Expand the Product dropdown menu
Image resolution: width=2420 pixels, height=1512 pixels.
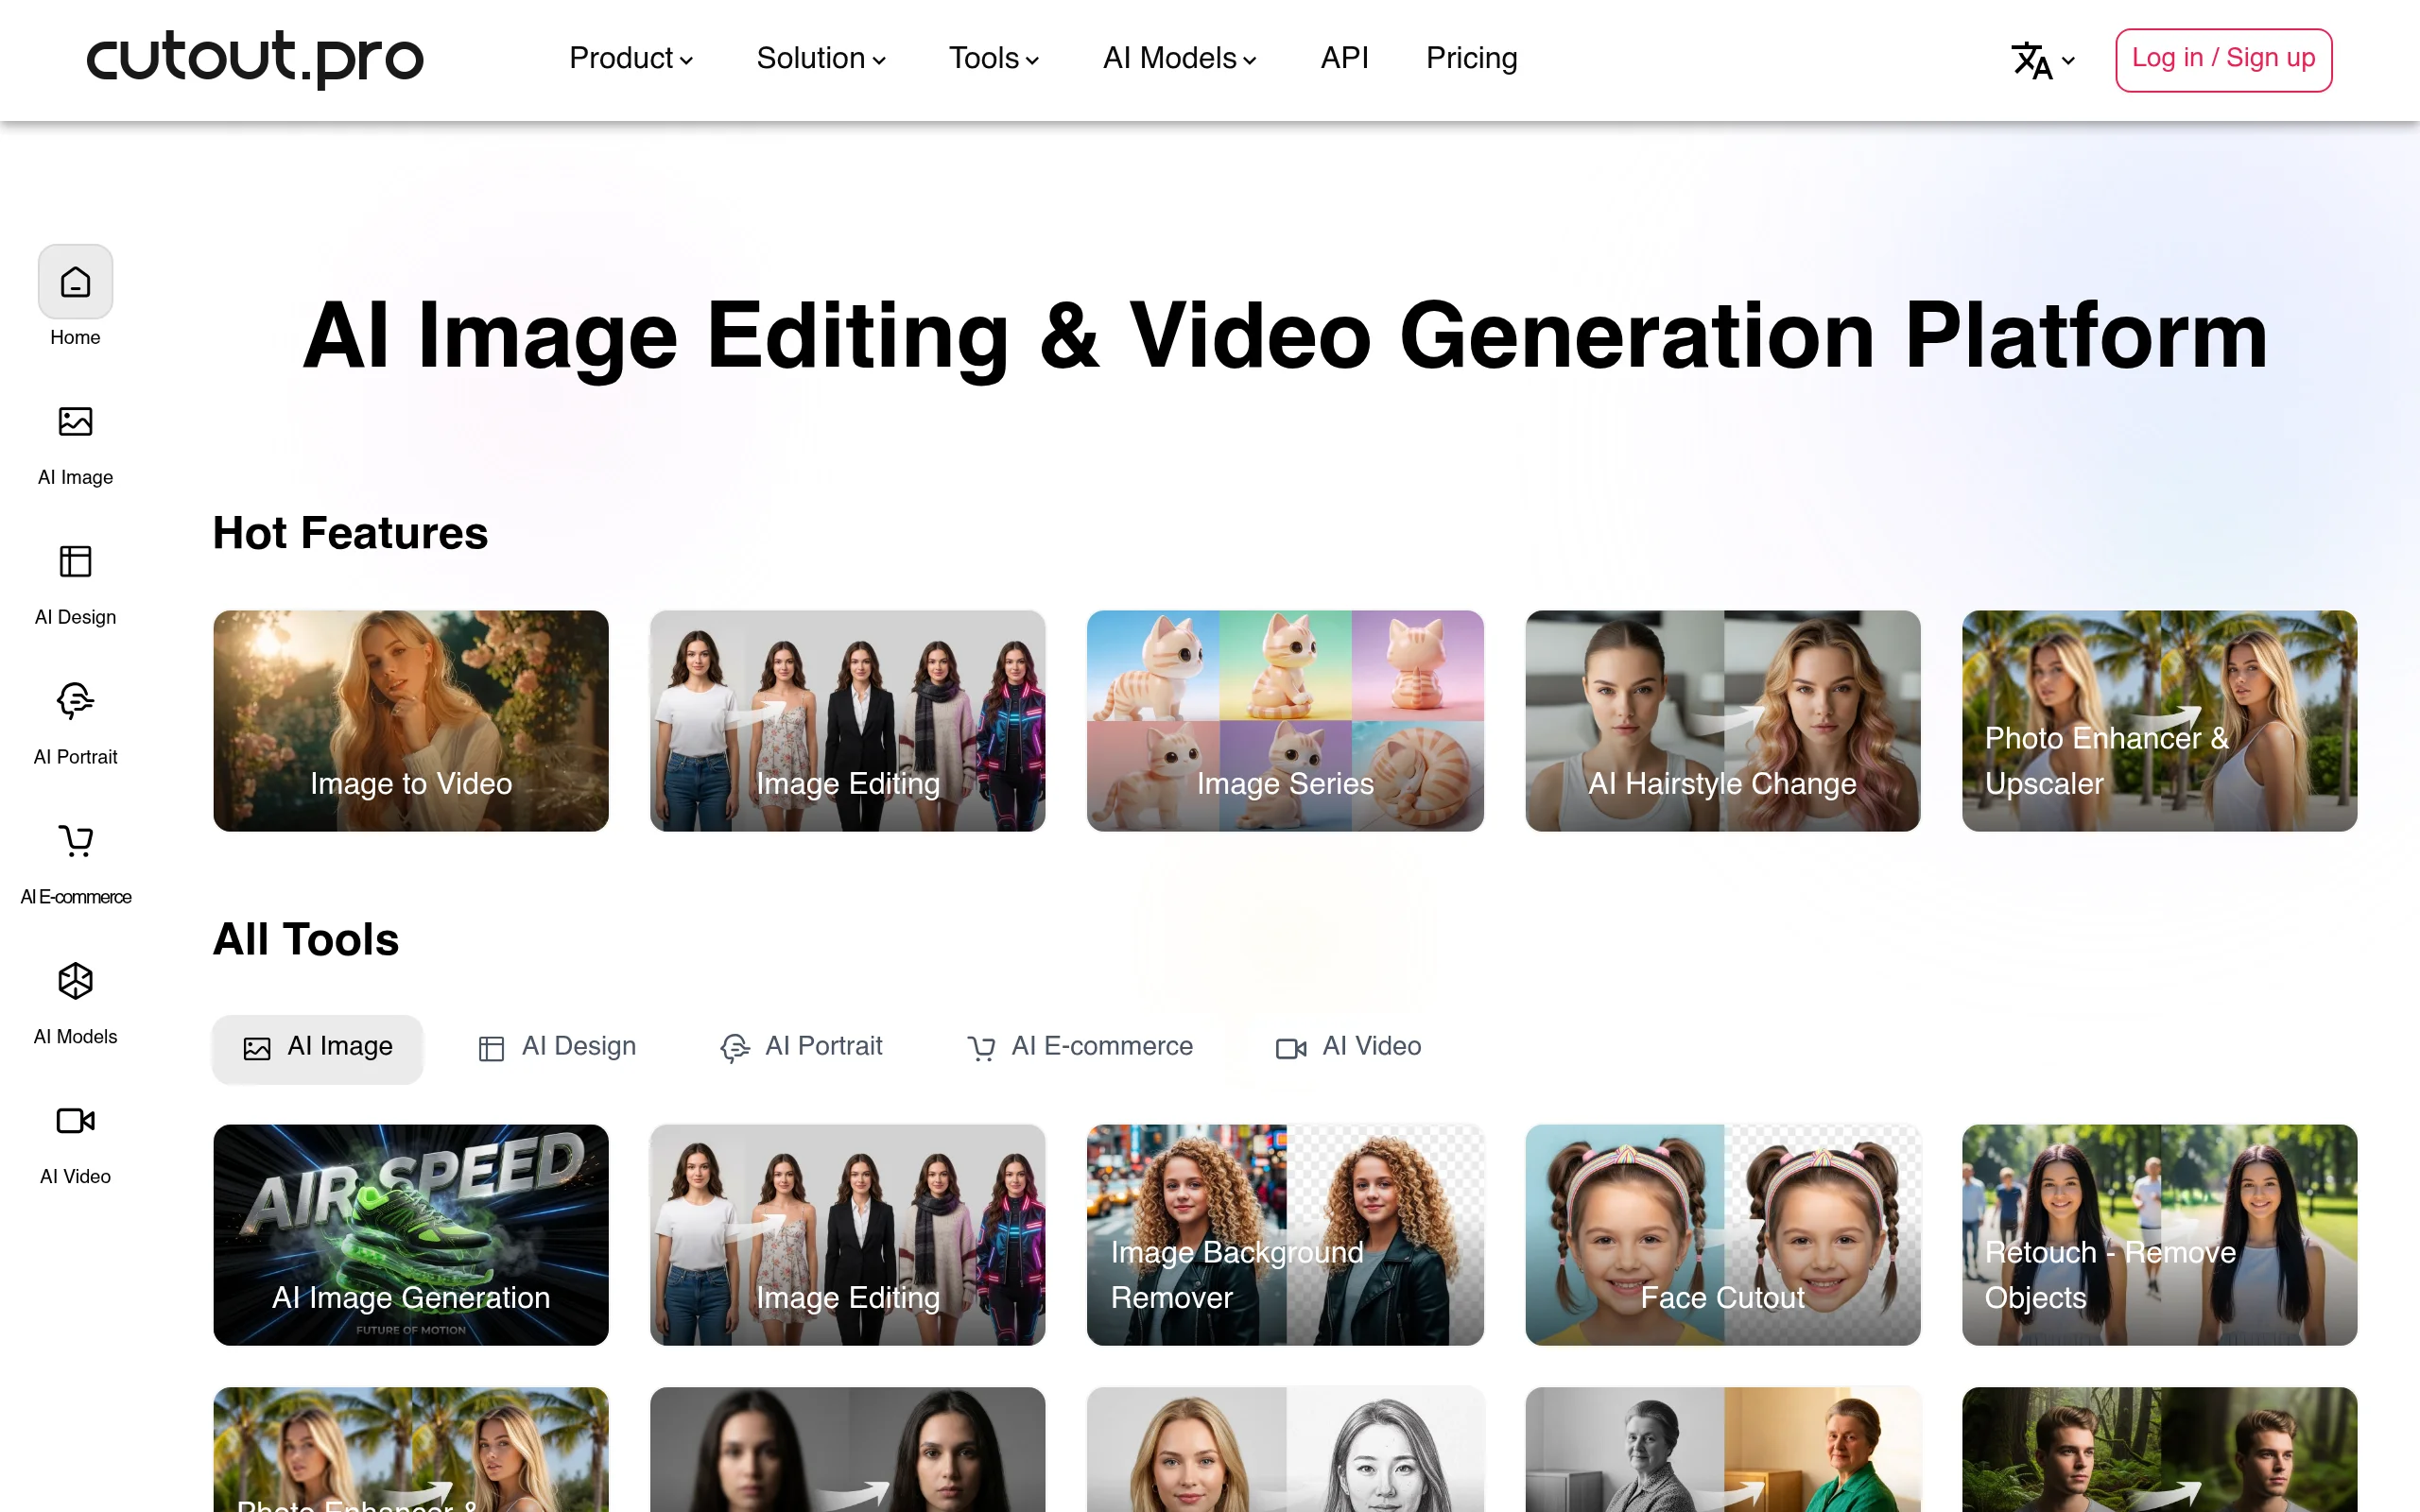[630, 58]
